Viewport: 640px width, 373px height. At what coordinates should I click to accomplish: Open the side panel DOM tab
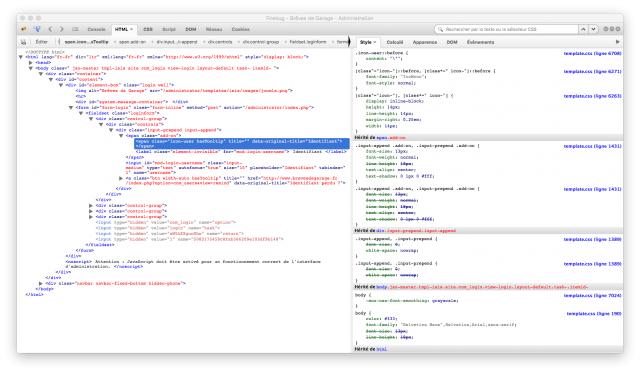tap(452, 42)
